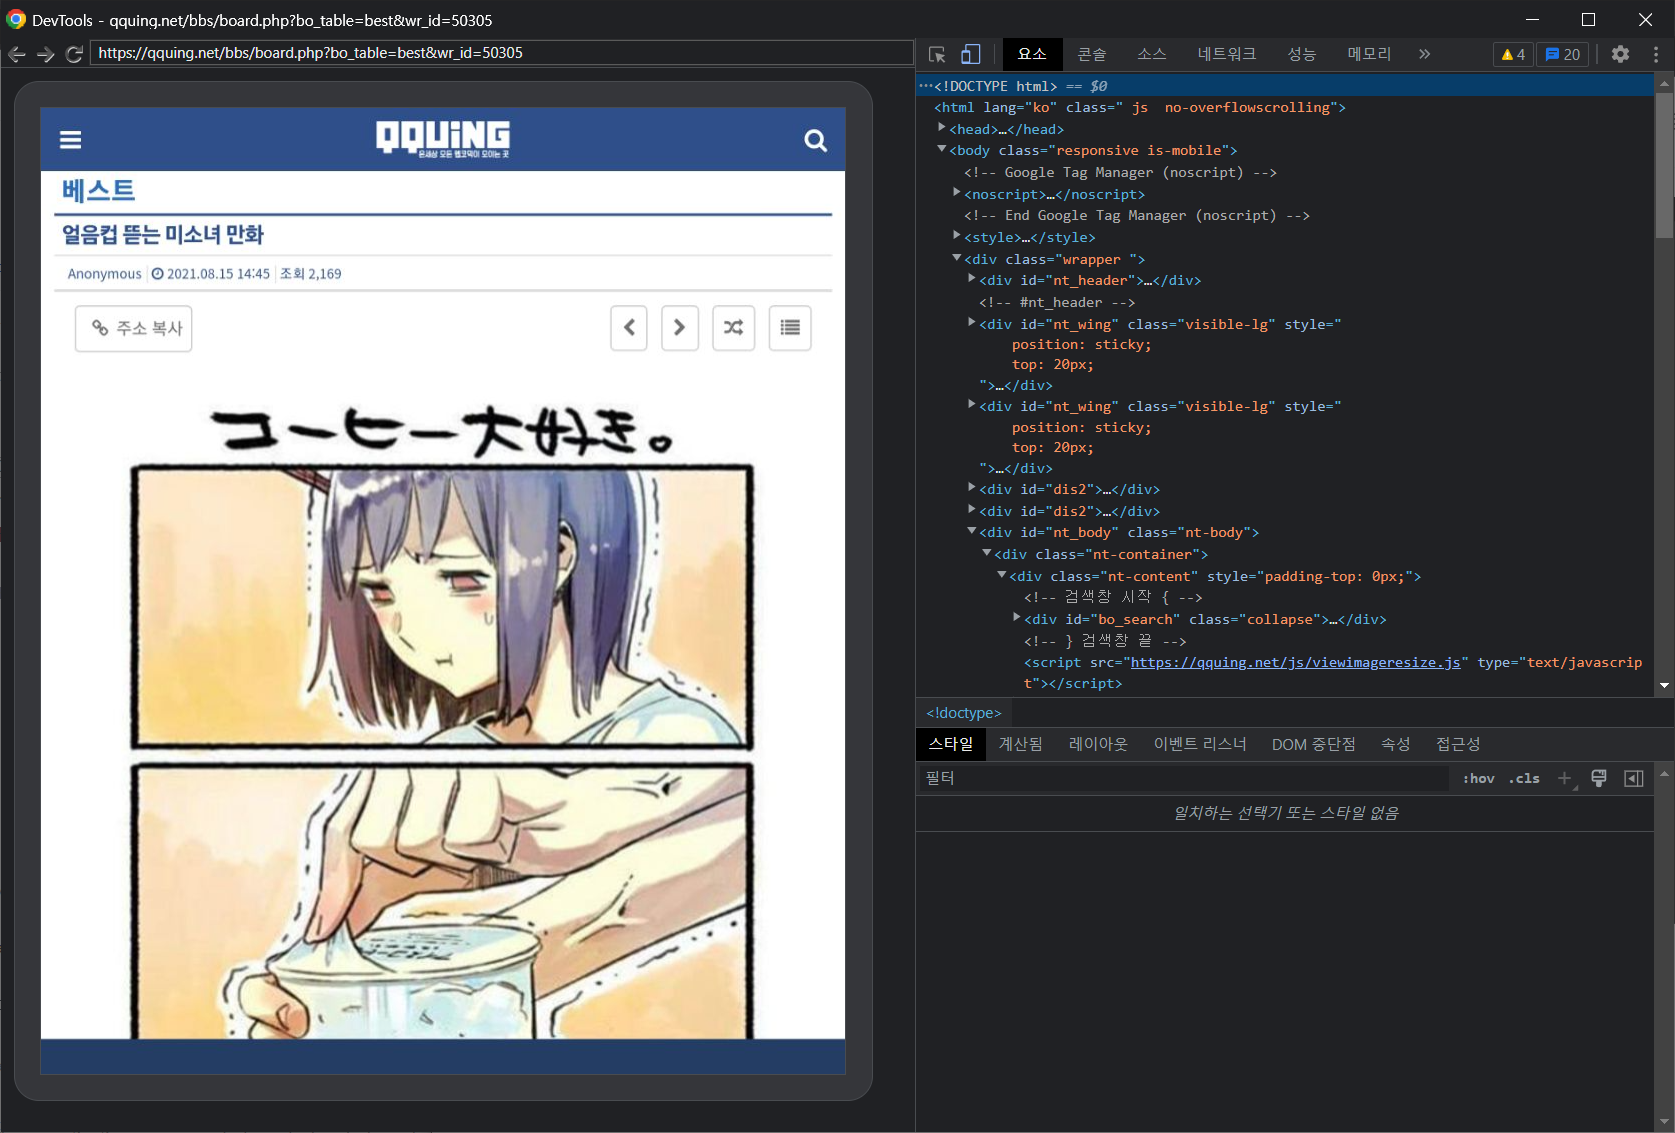The height and width of the screenshot is (1133, 1675).
Task: Click the 주소 복사 button
Action: [x=134, y=328]
